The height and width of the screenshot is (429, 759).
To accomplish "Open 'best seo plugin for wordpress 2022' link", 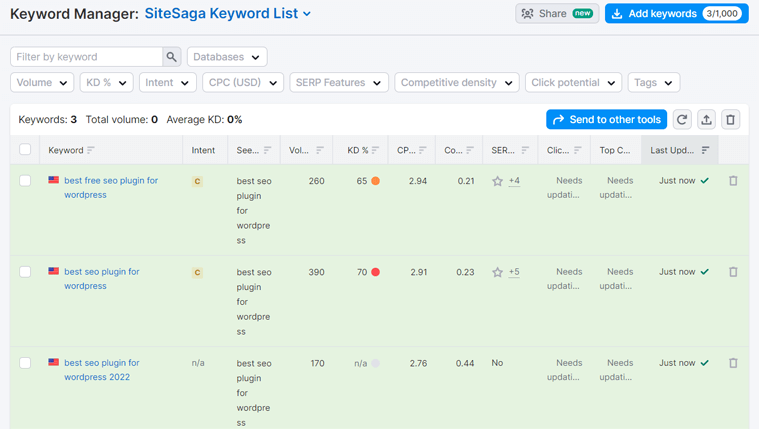I will coord(102,369).
